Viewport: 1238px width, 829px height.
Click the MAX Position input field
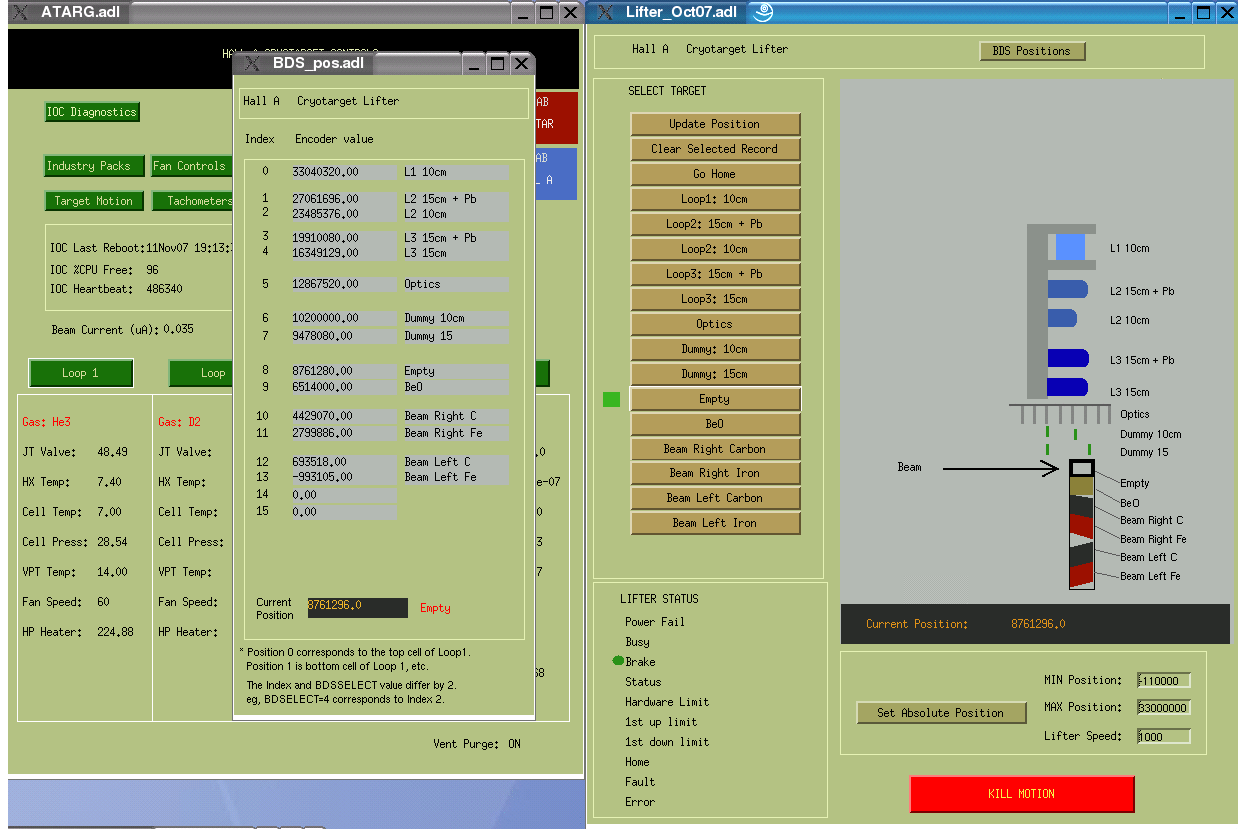click(1164, 708)
